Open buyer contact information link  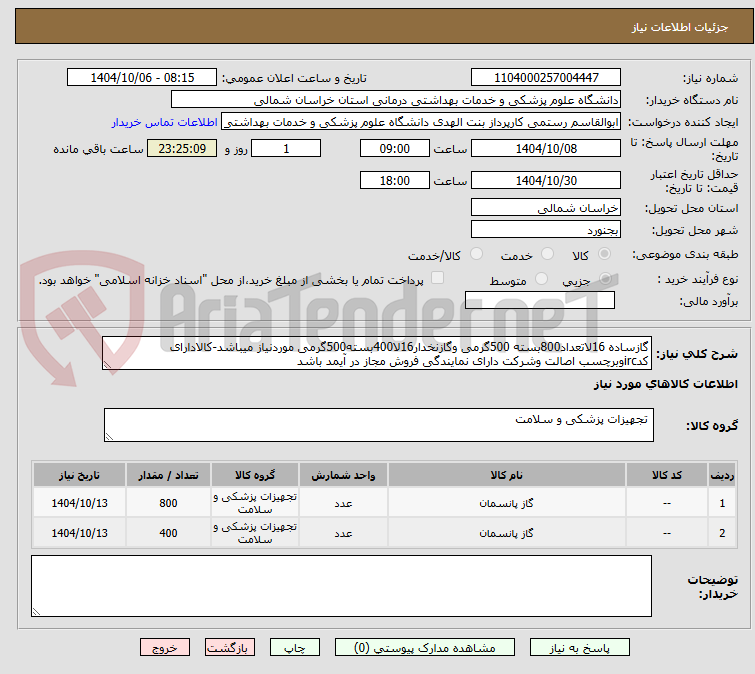click(165, 122)
